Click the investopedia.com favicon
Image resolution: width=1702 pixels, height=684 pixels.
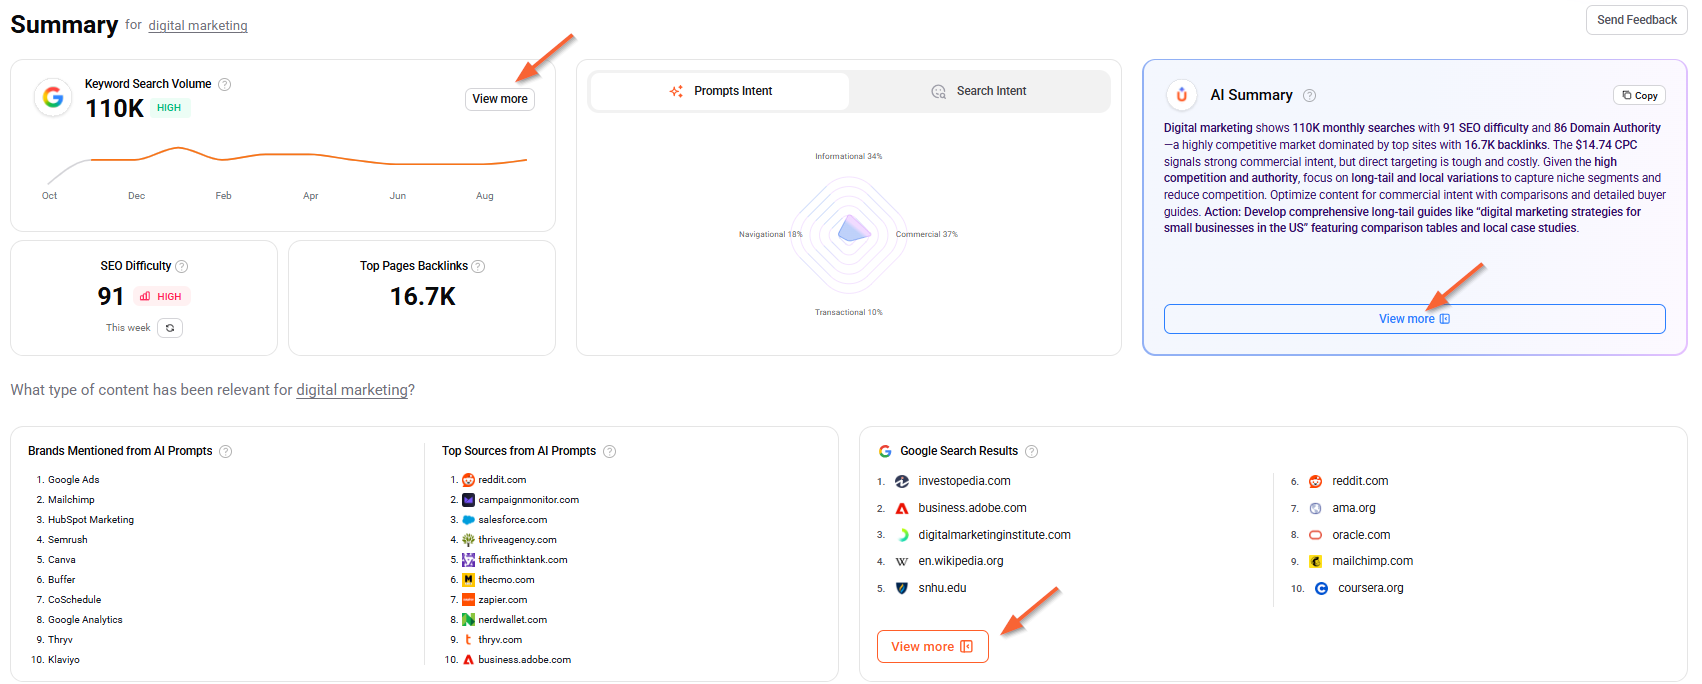(902, 481)
